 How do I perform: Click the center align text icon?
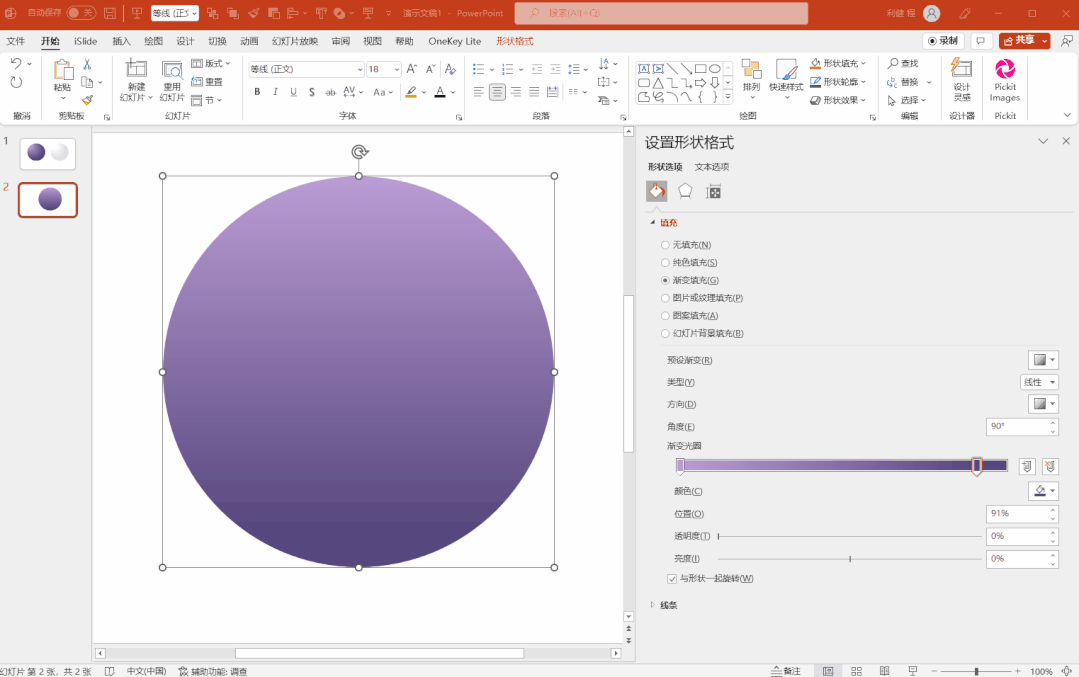pos(497,92)
